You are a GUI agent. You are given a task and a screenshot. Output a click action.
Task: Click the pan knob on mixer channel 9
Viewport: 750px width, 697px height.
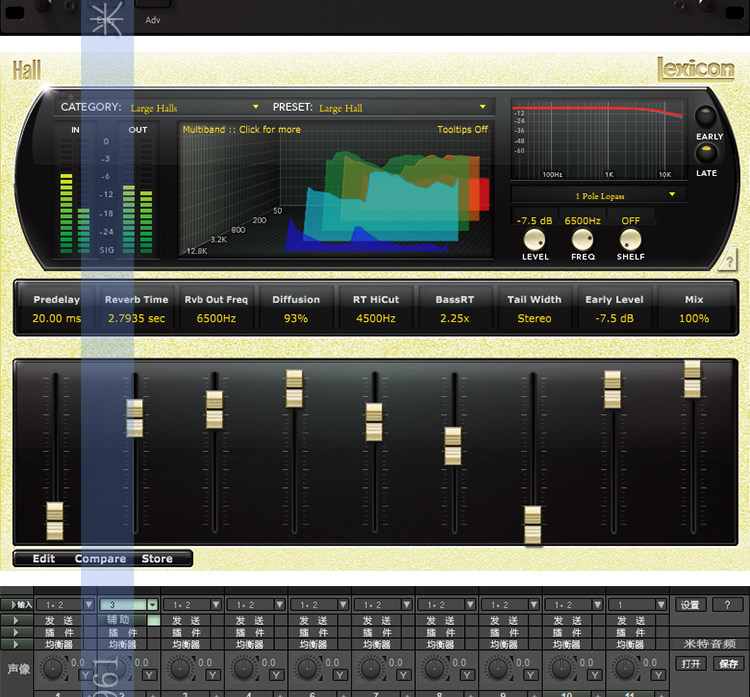[x=498, y=668]
